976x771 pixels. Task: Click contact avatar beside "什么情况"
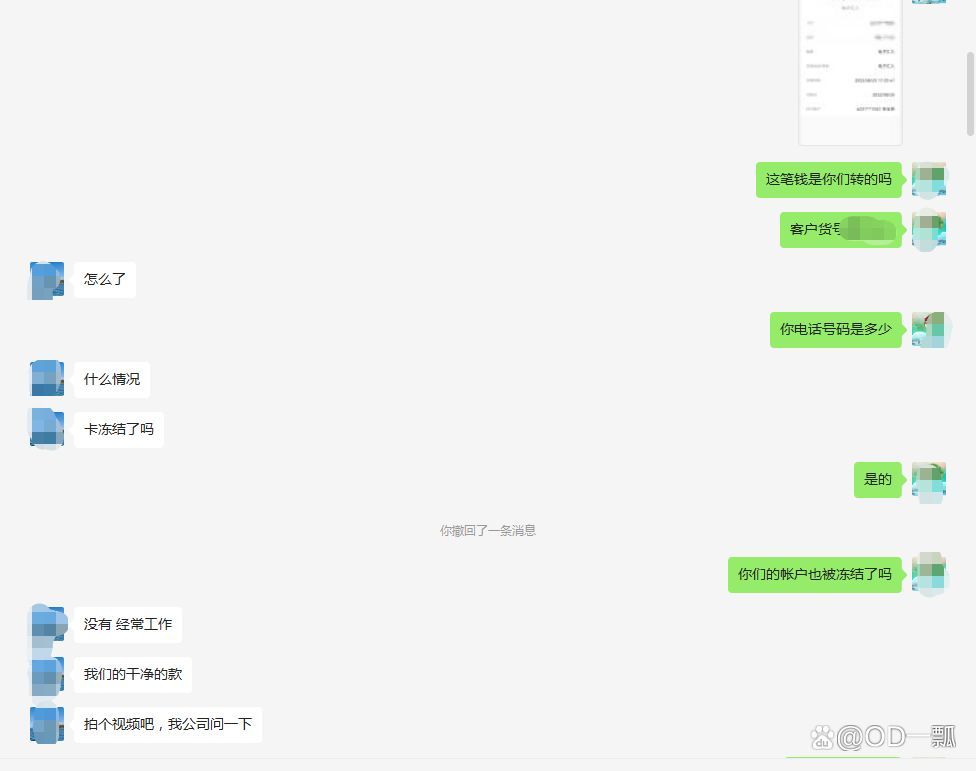(x=47, y=379)
